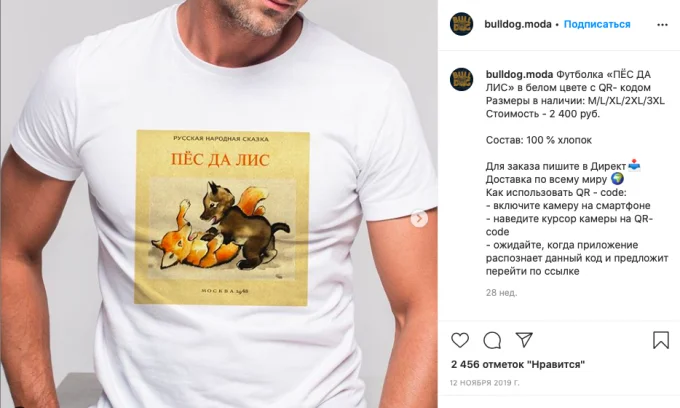The image size is (680, 408).
Task: Open comments with the speech bubble icon
Action: click(492, 340)
